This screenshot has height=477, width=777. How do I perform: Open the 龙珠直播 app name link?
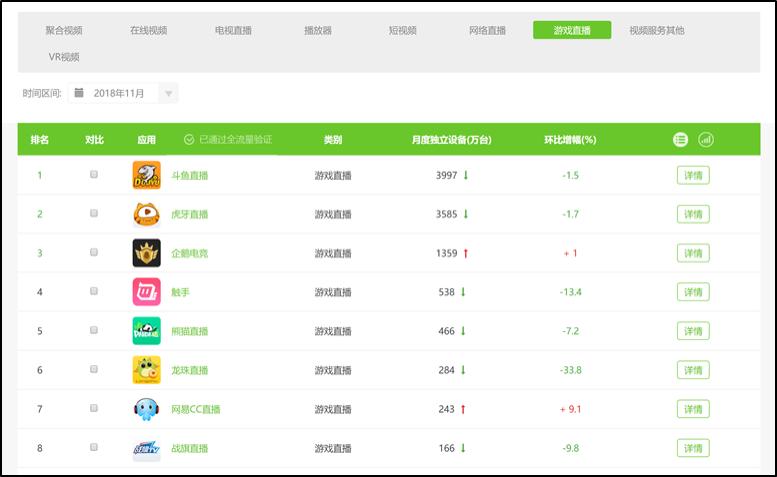pyautogui.click(x=189, y=371)
